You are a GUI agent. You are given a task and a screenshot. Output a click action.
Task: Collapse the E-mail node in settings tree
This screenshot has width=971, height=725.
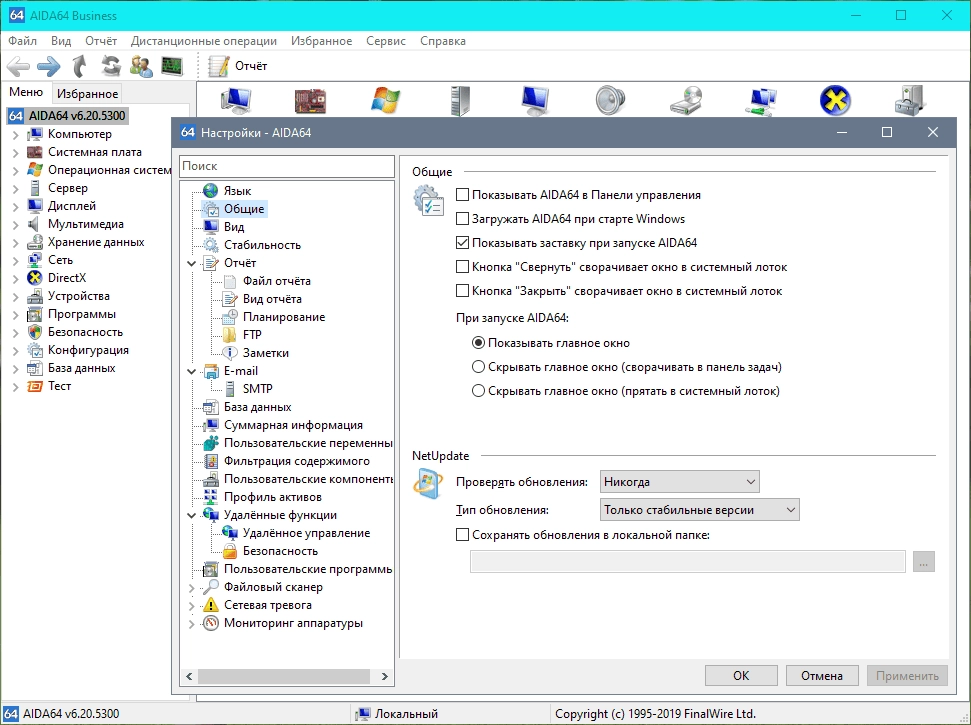(x=191, y=371)
